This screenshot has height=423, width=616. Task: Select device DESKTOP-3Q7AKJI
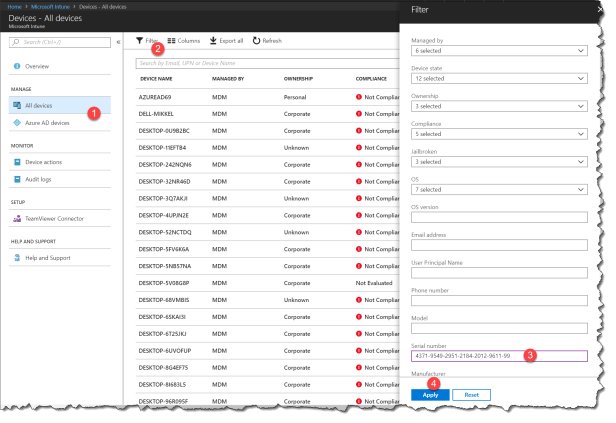(163, 198)
